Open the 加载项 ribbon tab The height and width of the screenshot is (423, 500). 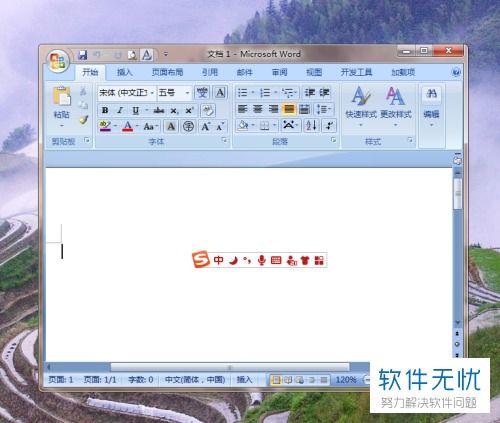click(x=403, y=72)
